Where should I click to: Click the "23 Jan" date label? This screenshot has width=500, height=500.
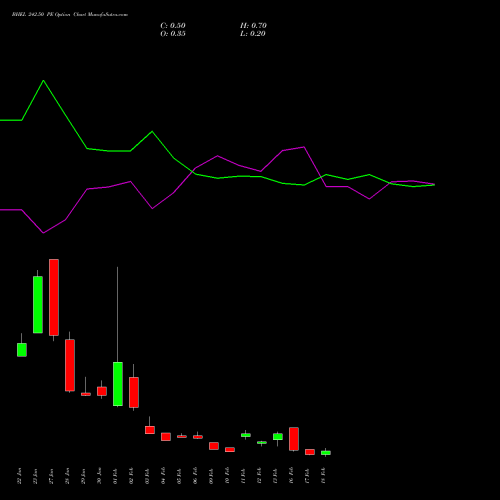click(x=35, y=476)
